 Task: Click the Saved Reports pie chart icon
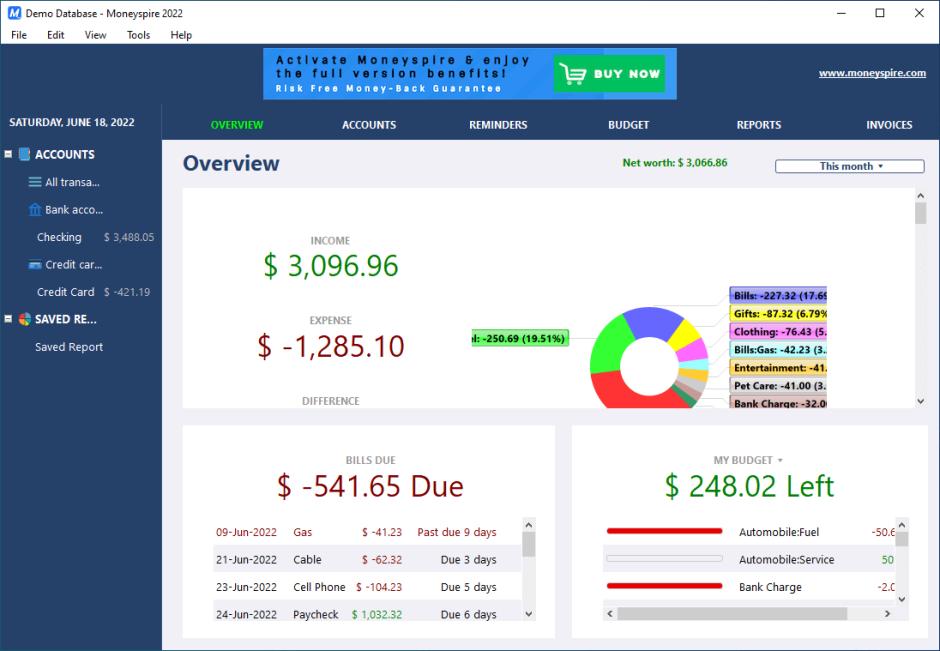pyautogui.click(x=24, y=319)
